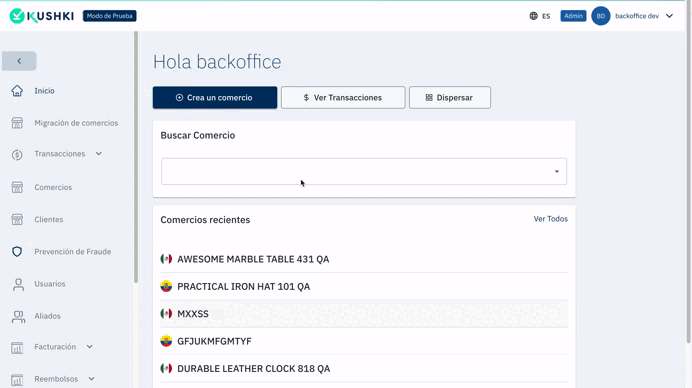Click the Clientes store icon

(x=17, y=219)
